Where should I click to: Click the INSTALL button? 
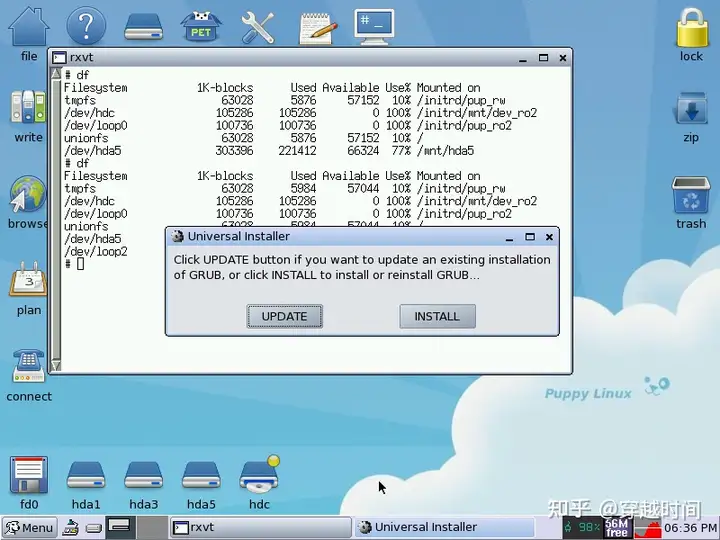coord(437,316)
